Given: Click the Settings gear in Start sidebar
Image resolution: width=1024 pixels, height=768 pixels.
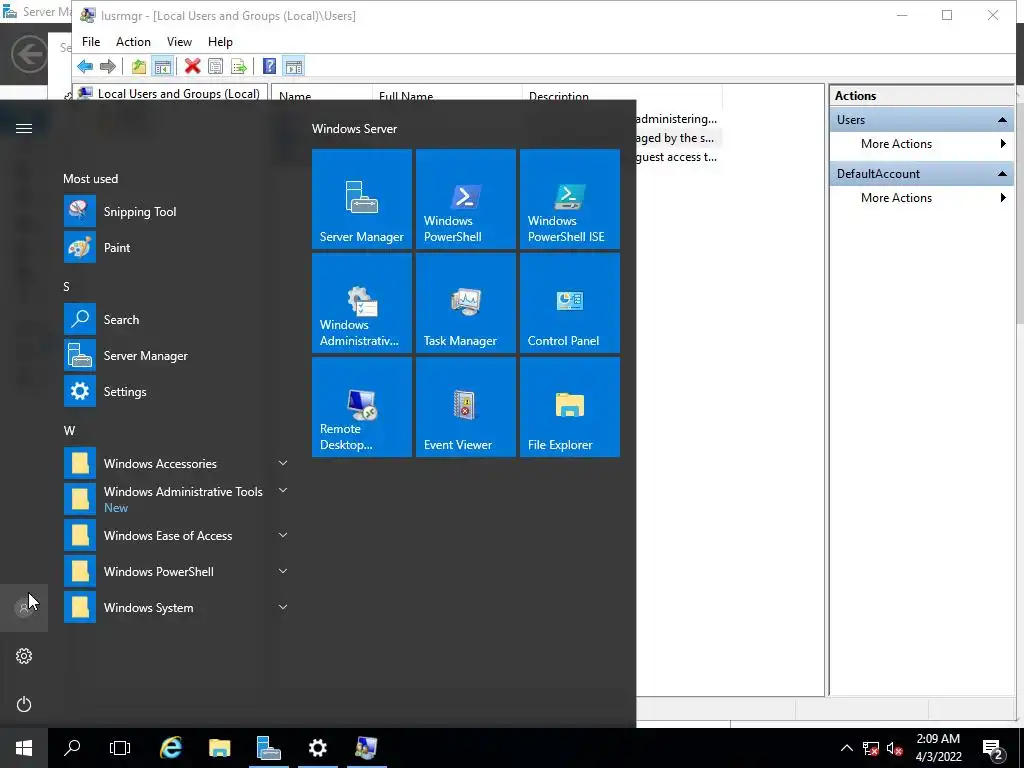Looking at the screenshot, I should (24, 656).
